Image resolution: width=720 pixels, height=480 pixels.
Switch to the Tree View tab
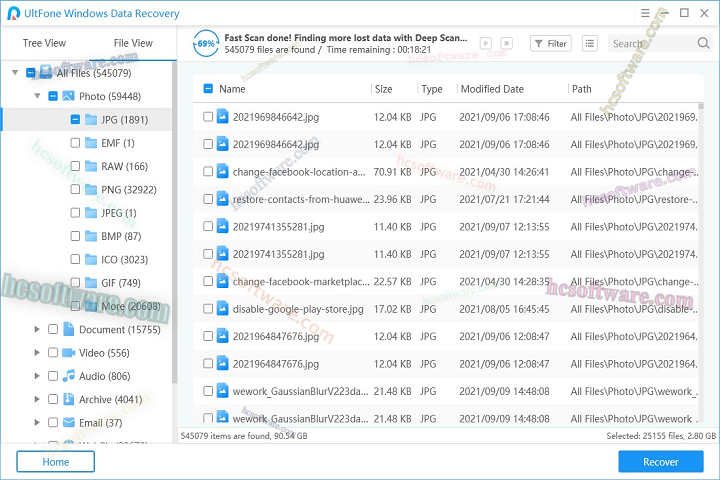coord(45,43)
